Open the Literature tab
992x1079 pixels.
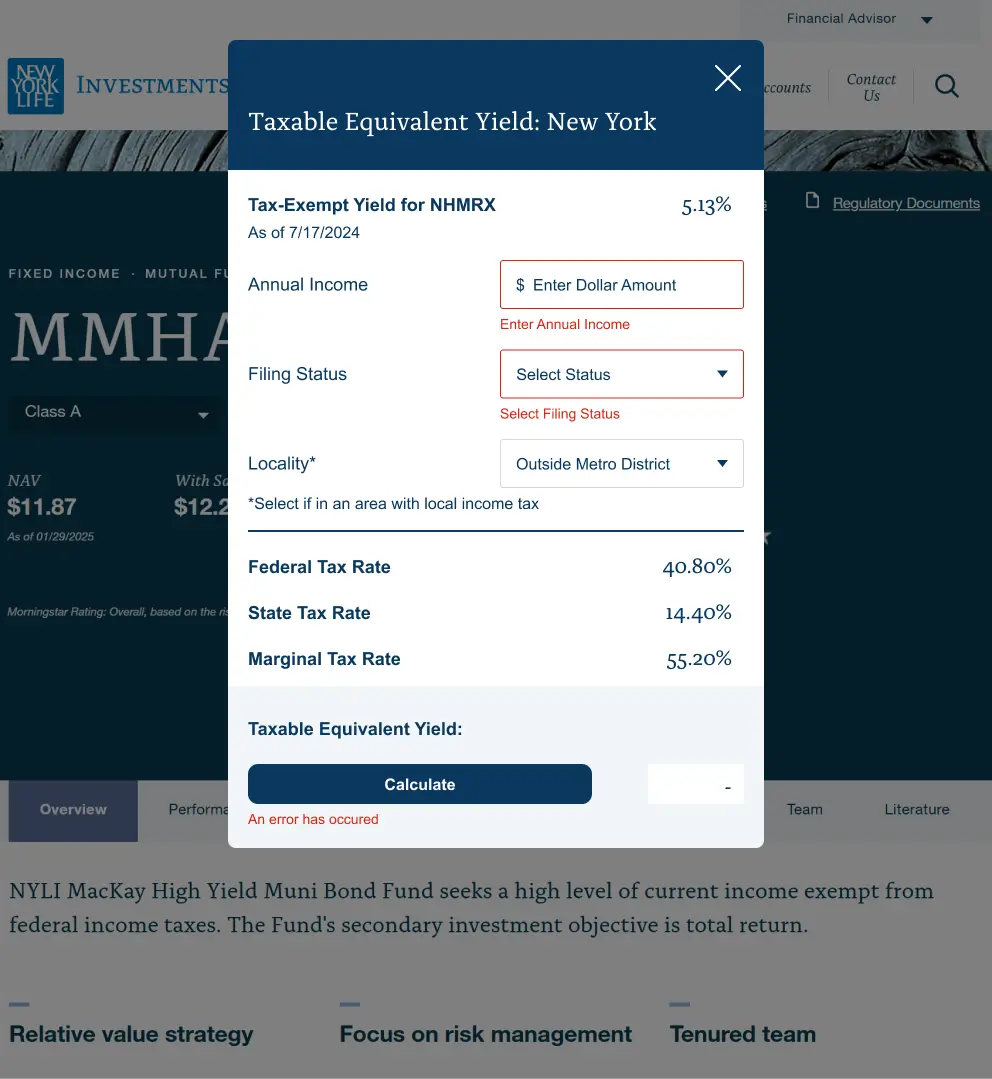(x=916, y=810)
